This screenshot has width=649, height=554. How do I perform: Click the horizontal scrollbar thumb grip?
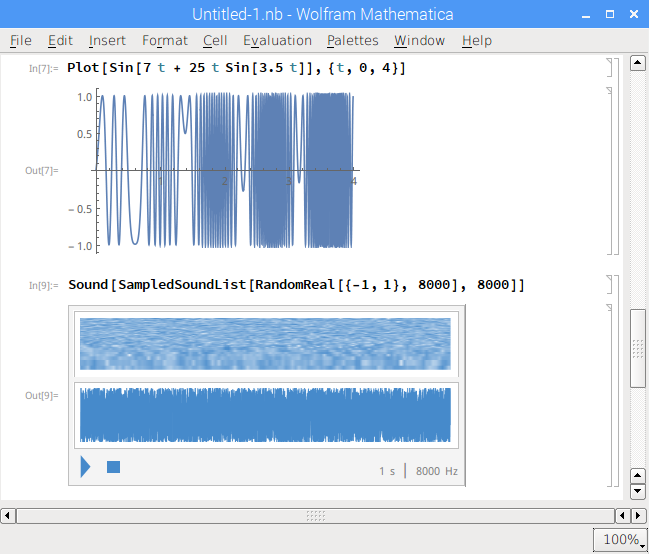[315, 516]
